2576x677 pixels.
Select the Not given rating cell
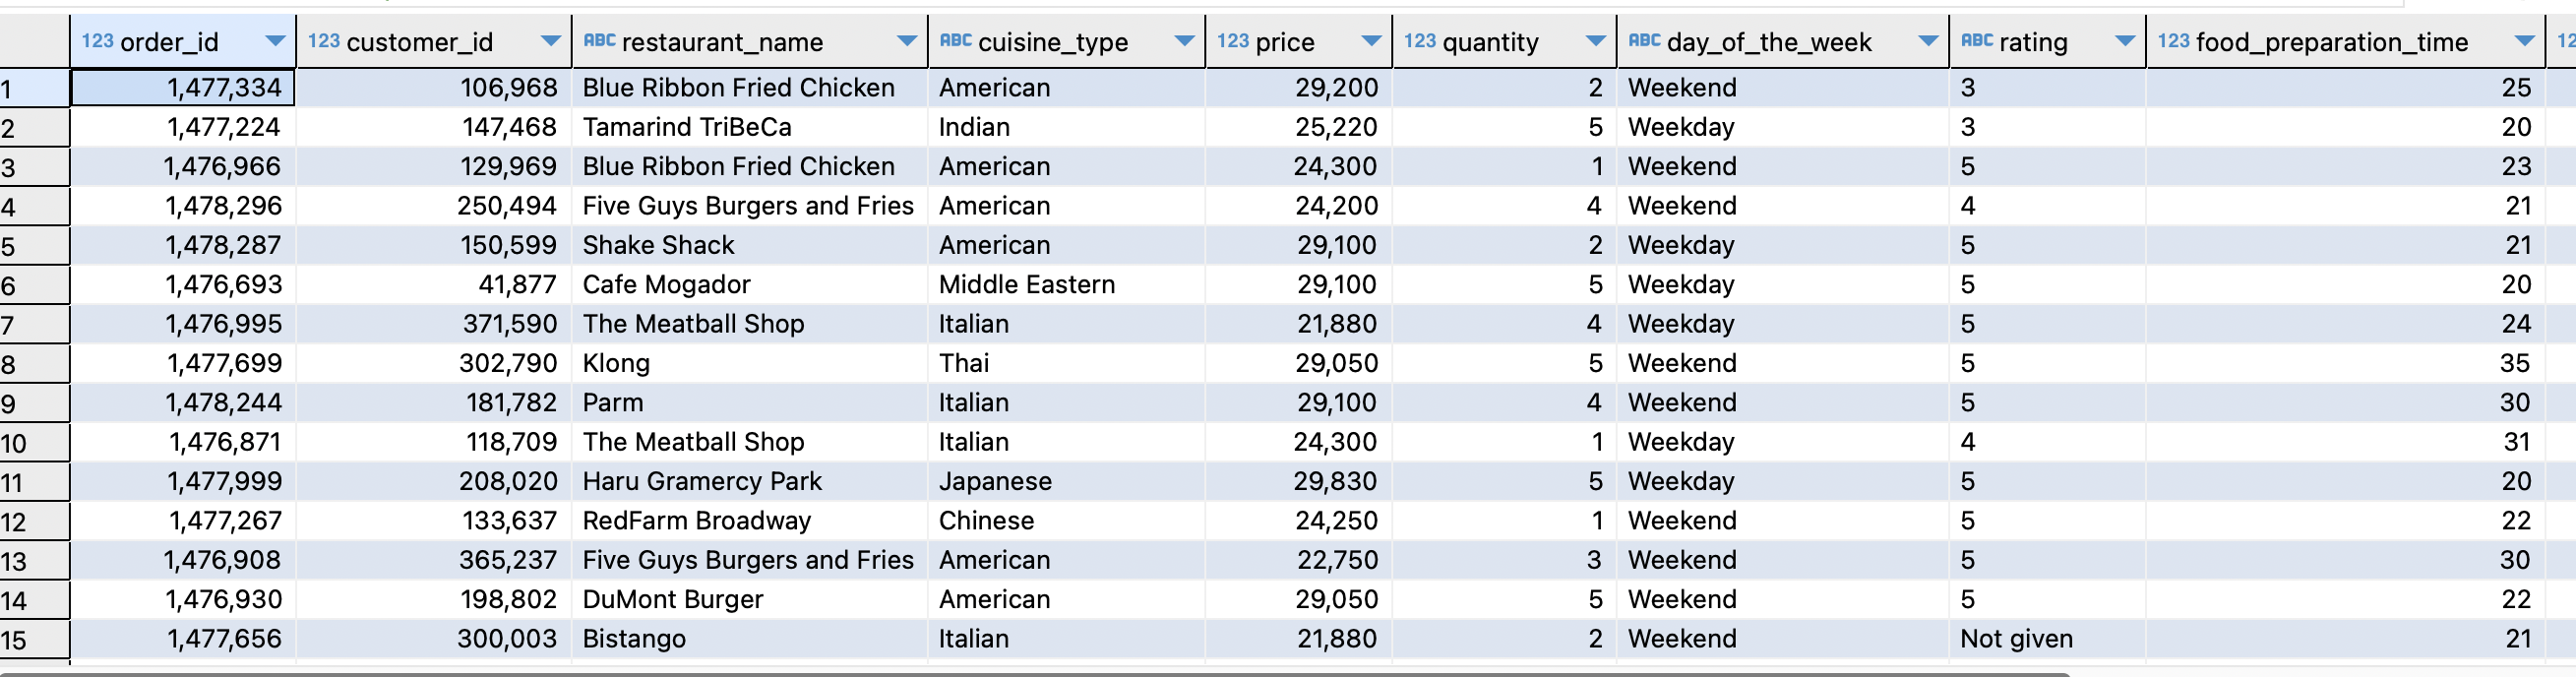coord(2046,639)
